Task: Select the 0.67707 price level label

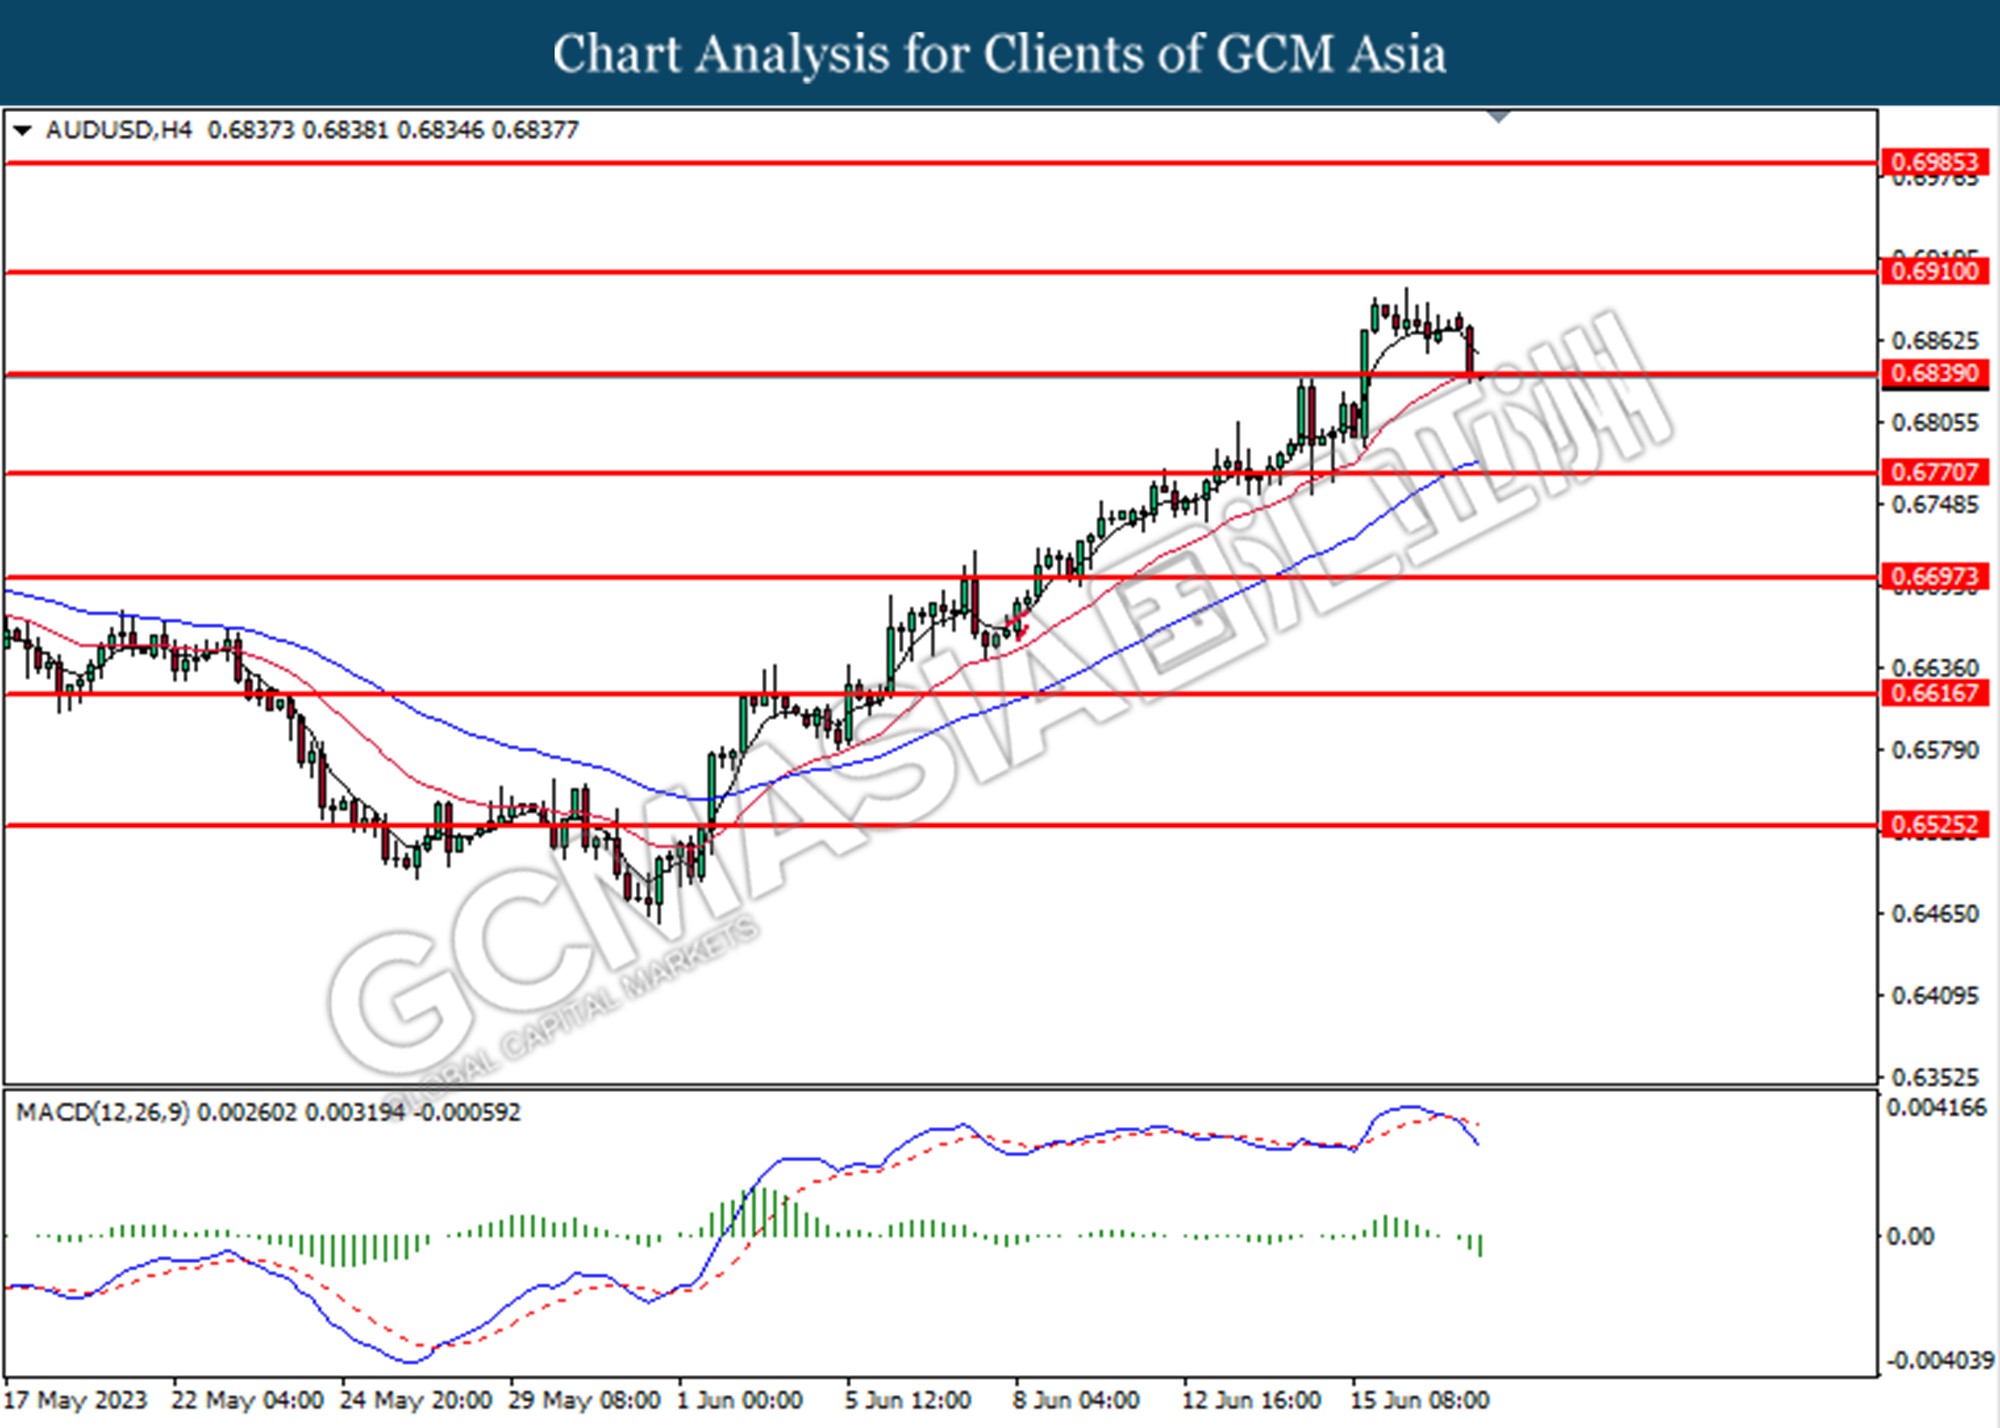Action: tap(1934, 472)
